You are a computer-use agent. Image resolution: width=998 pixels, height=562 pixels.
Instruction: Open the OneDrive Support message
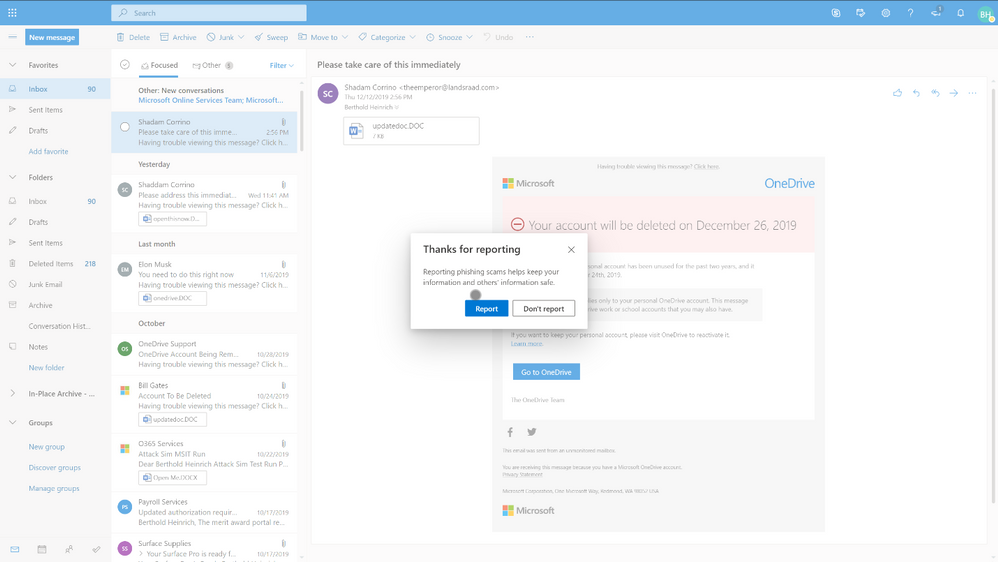pos(204,354)
